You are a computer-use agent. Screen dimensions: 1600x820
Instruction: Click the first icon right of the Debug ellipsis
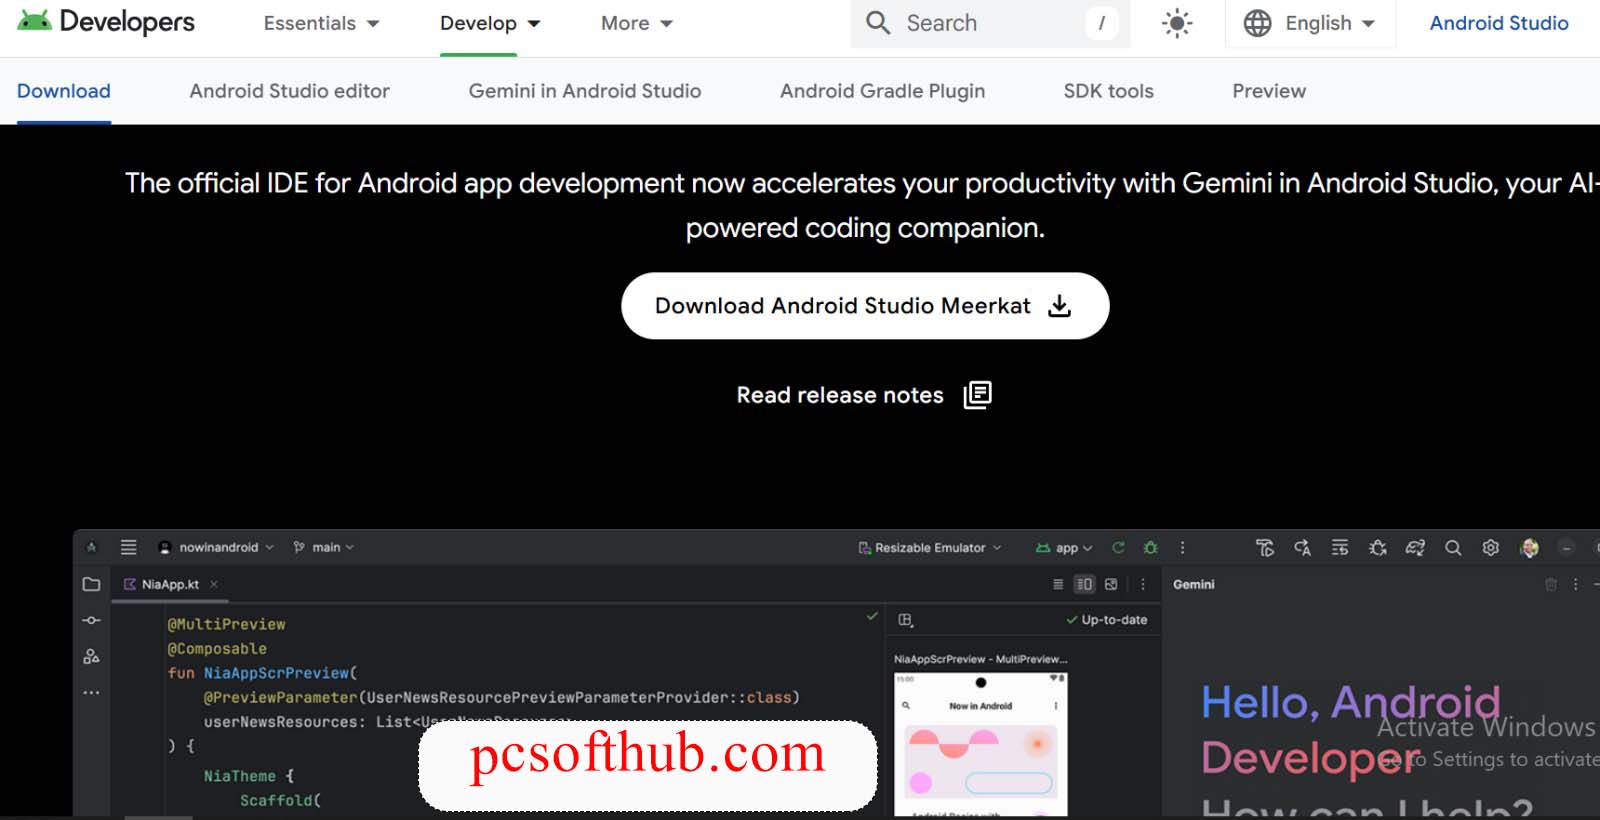click(x=1265, y=547)
